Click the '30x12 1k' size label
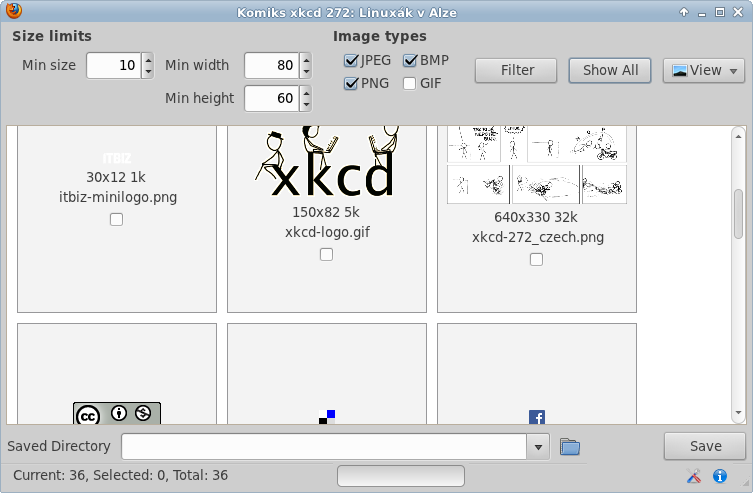This screenshot has height=493, width=753. [x=116, y=177]
